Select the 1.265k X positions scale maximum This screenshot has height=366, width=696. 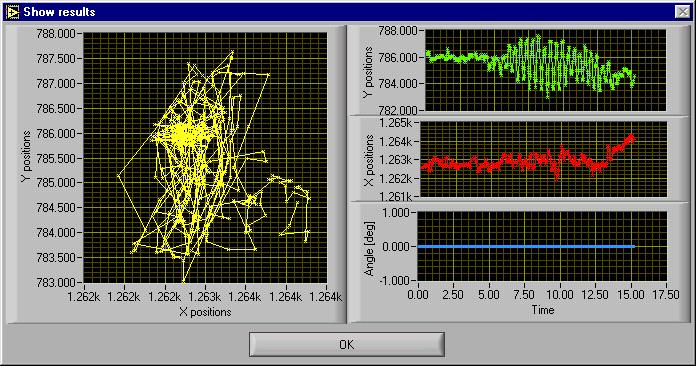[399, 123]
